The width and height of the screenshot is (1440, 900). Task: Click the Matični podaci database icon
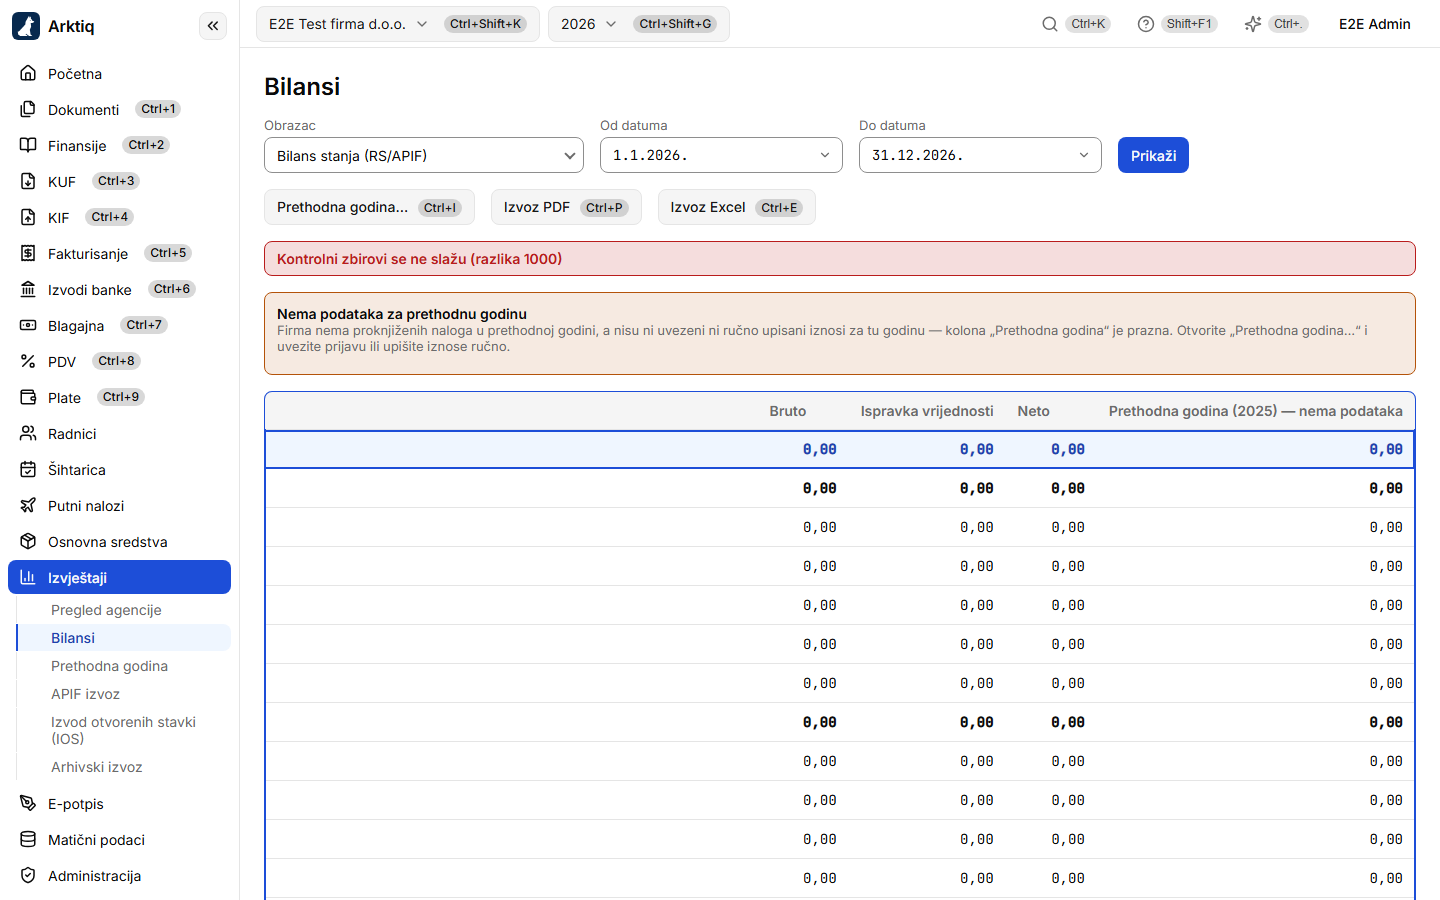[28, 839]
